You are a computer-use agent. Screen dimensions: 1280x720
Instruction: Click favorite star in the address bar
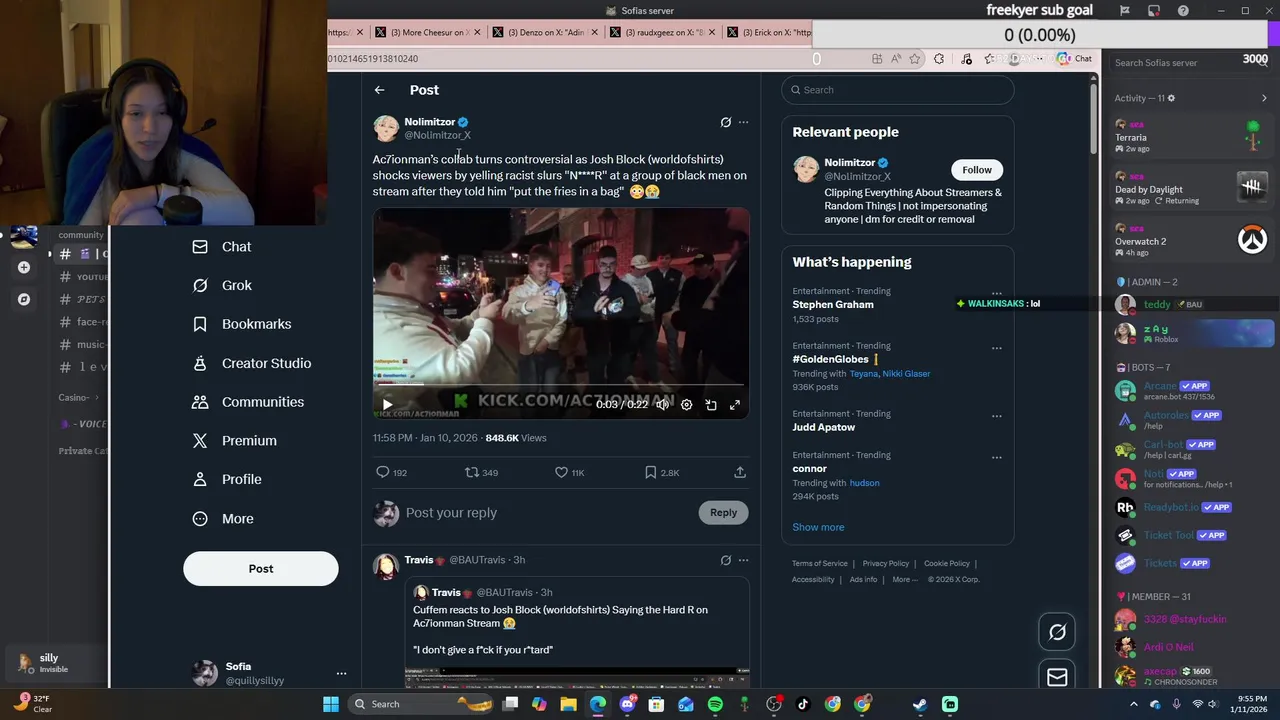[915, 59]
